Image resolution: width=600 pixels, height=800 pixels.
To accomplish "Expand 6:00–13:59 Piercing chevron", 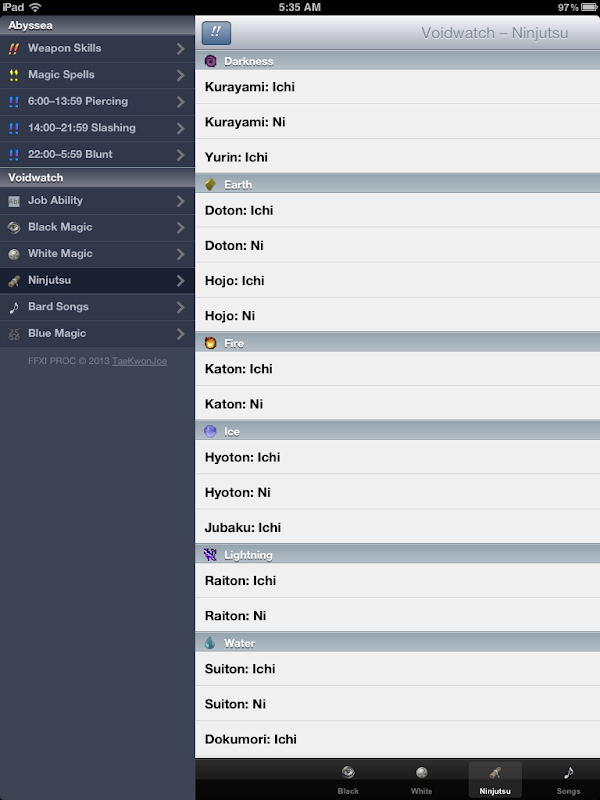I will pyautogui.click(x=181, y=102).
